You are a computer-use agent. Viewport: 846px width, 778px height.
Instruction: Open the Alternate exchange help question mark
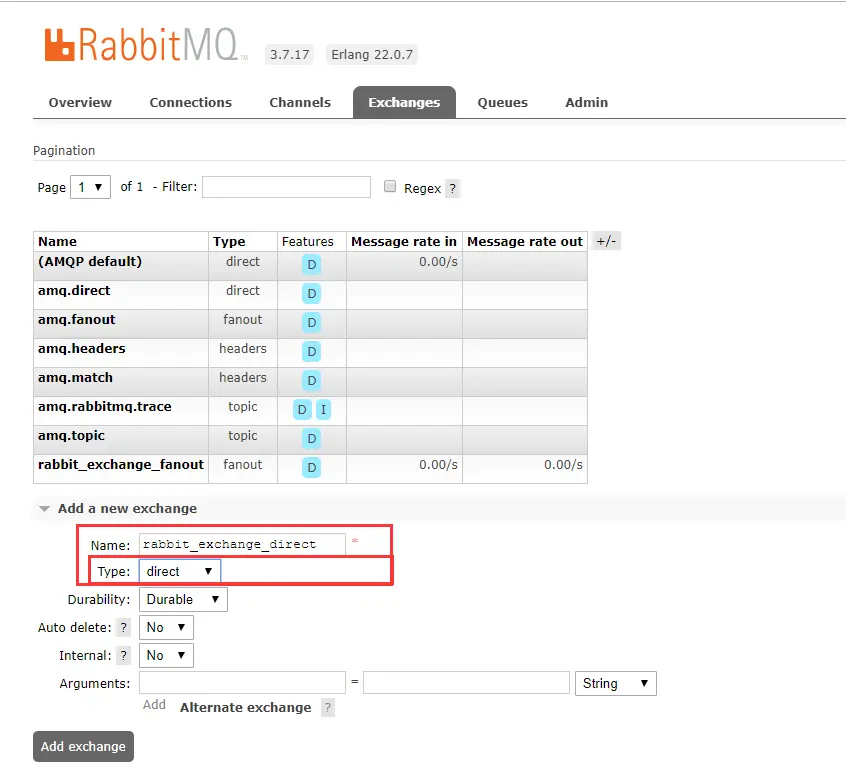(x=328, y=707)
